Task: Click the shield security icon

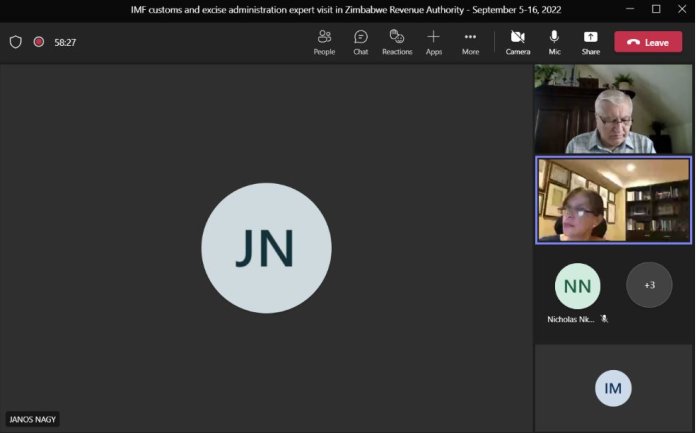Action: (16, 42)
